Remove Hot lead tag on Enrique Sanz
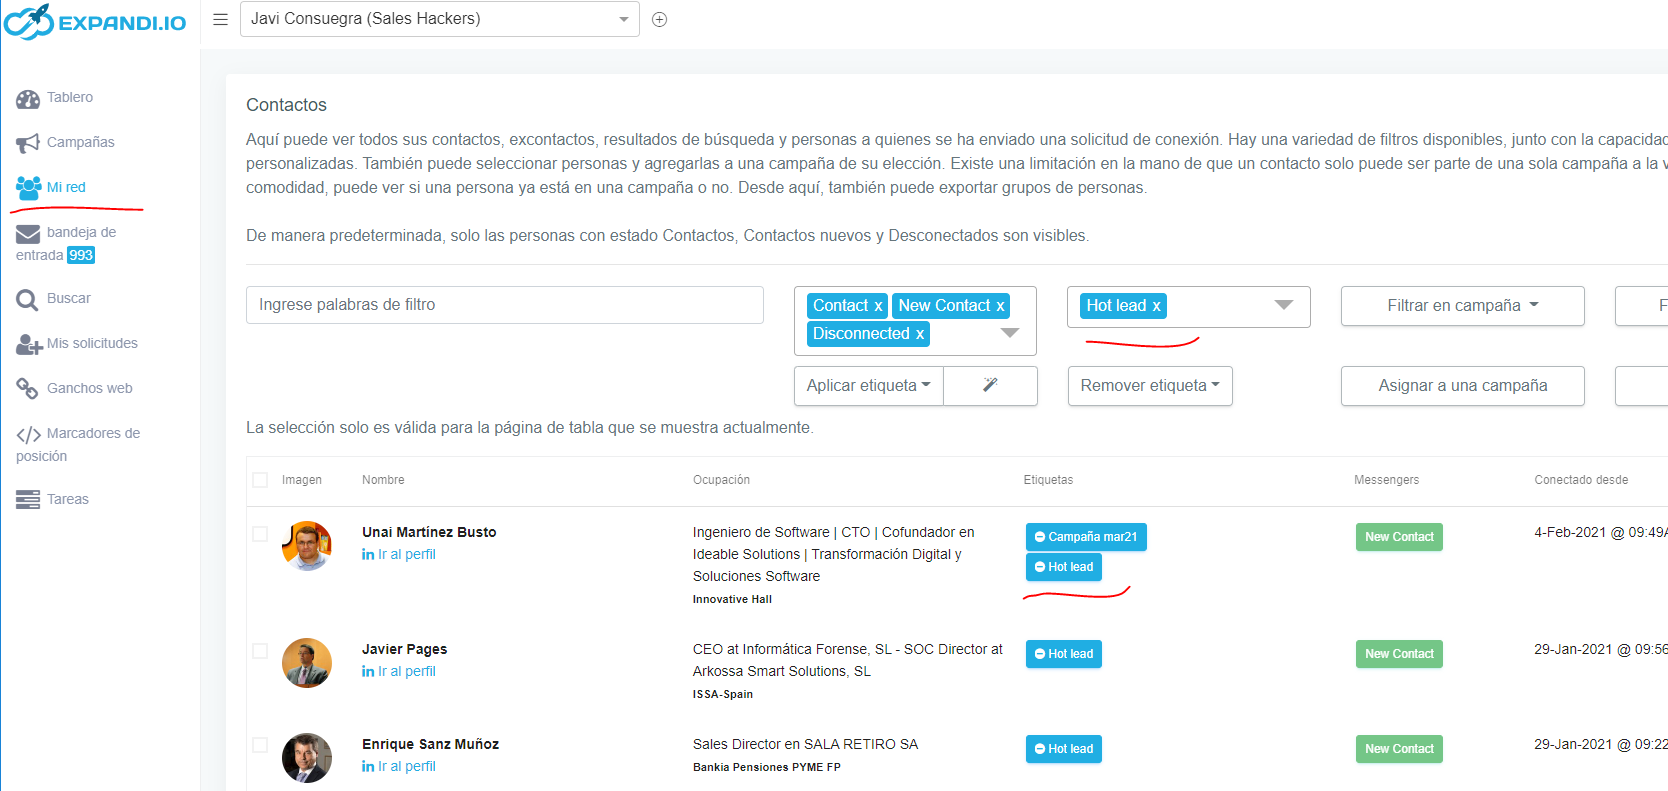Image resolution: width=1668 pixels, height=791 pixels. click(x=1040, y=749)
